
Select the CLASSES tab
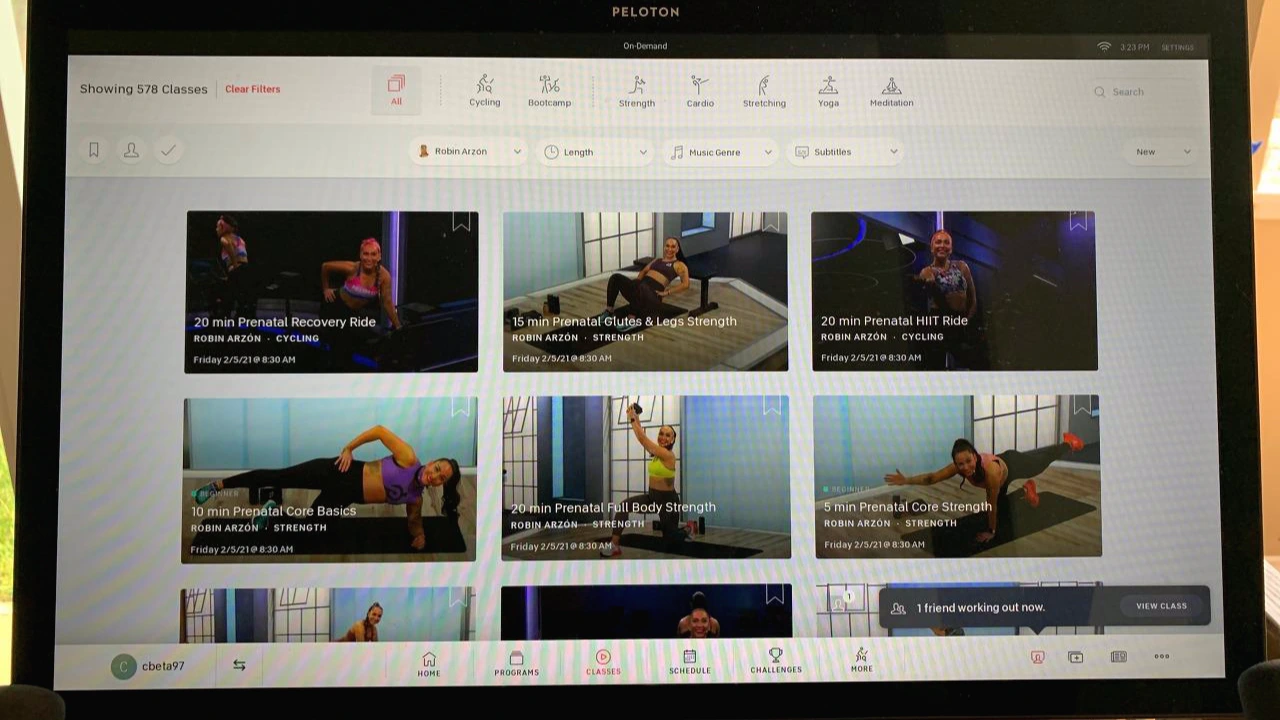[603, 663]
